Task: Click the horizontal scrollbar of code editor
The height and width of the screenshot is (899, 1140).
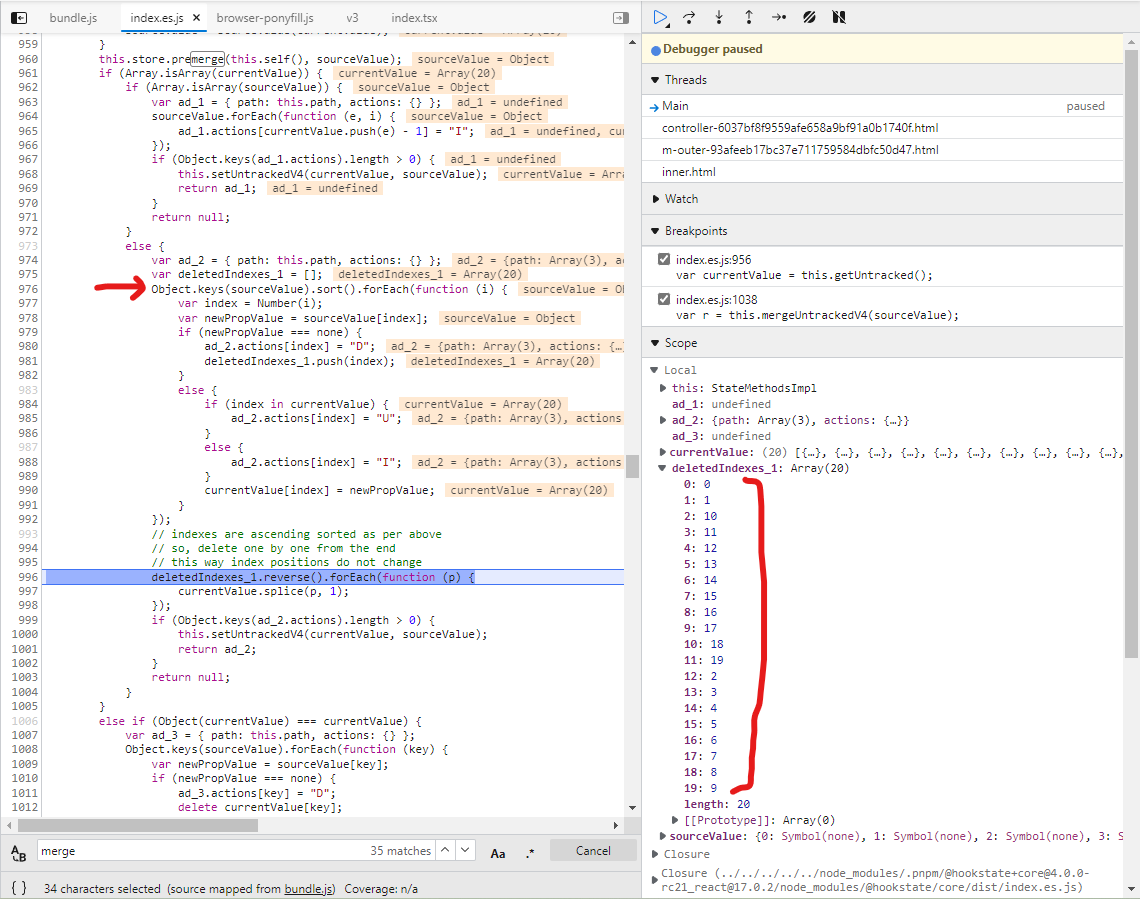Action: (x=138, y=825)
